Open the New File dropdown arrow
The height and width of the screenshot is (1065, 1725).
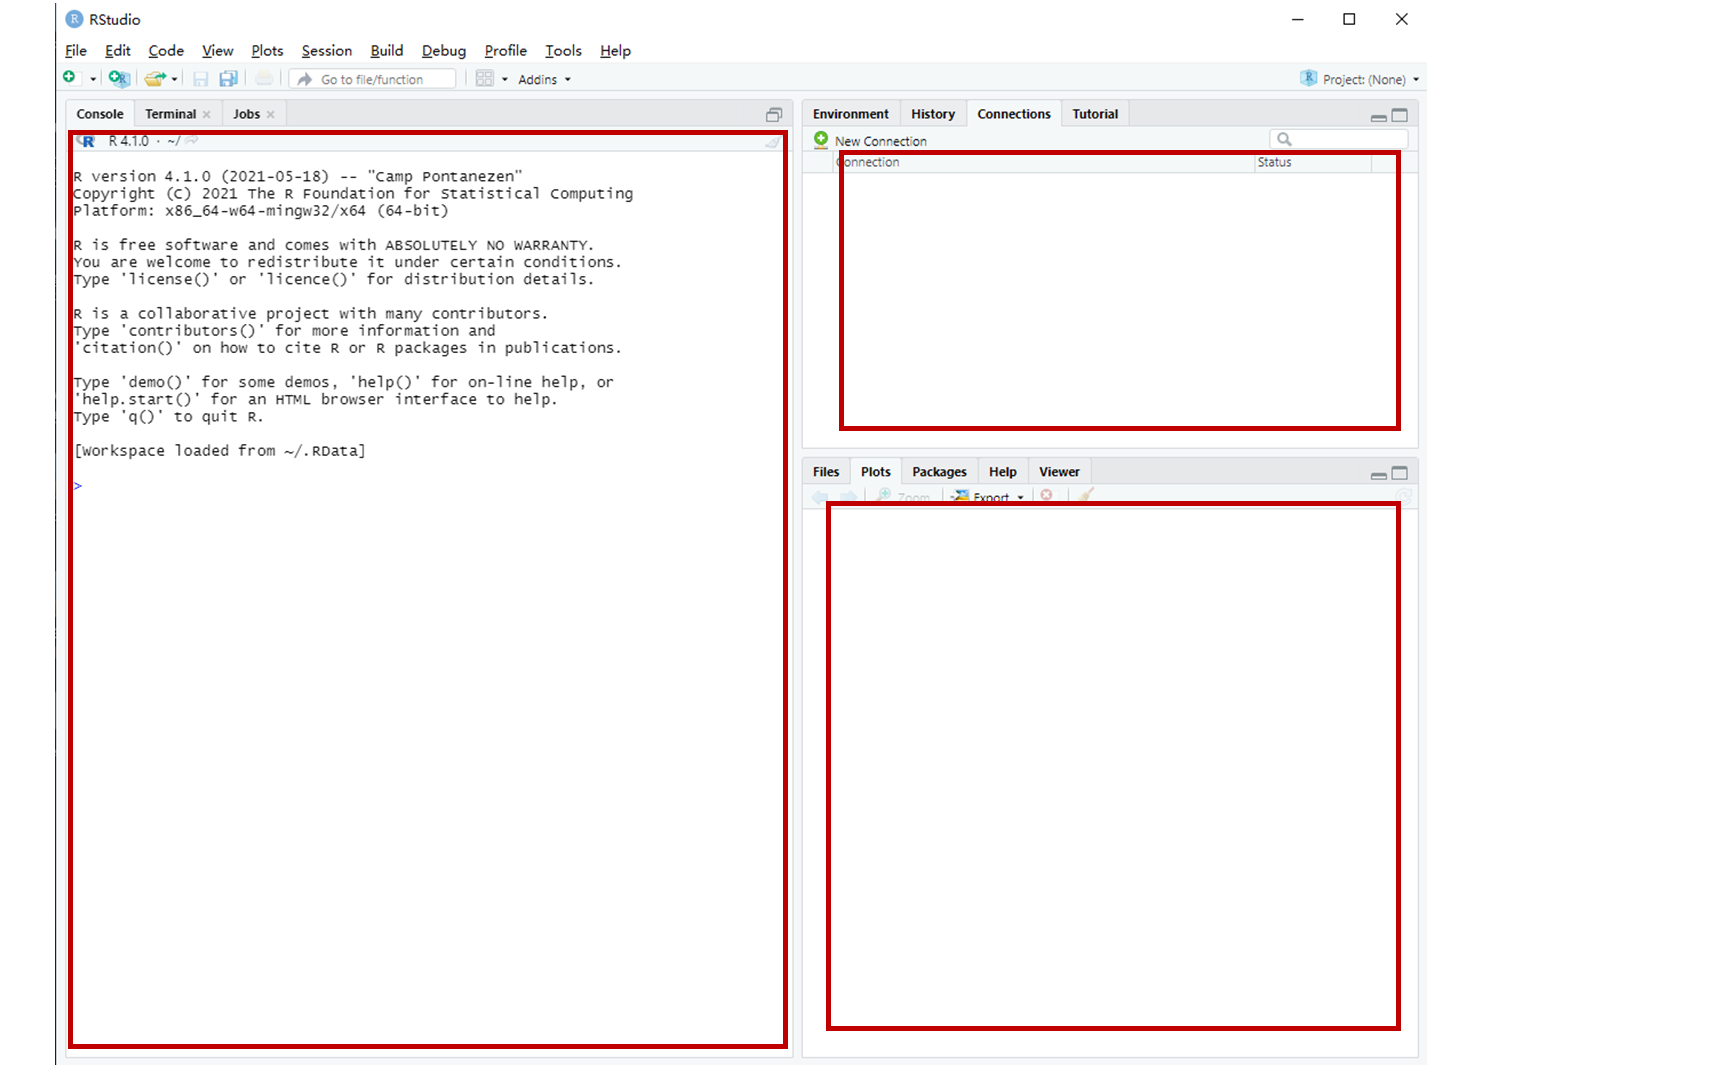click(92, 79)
